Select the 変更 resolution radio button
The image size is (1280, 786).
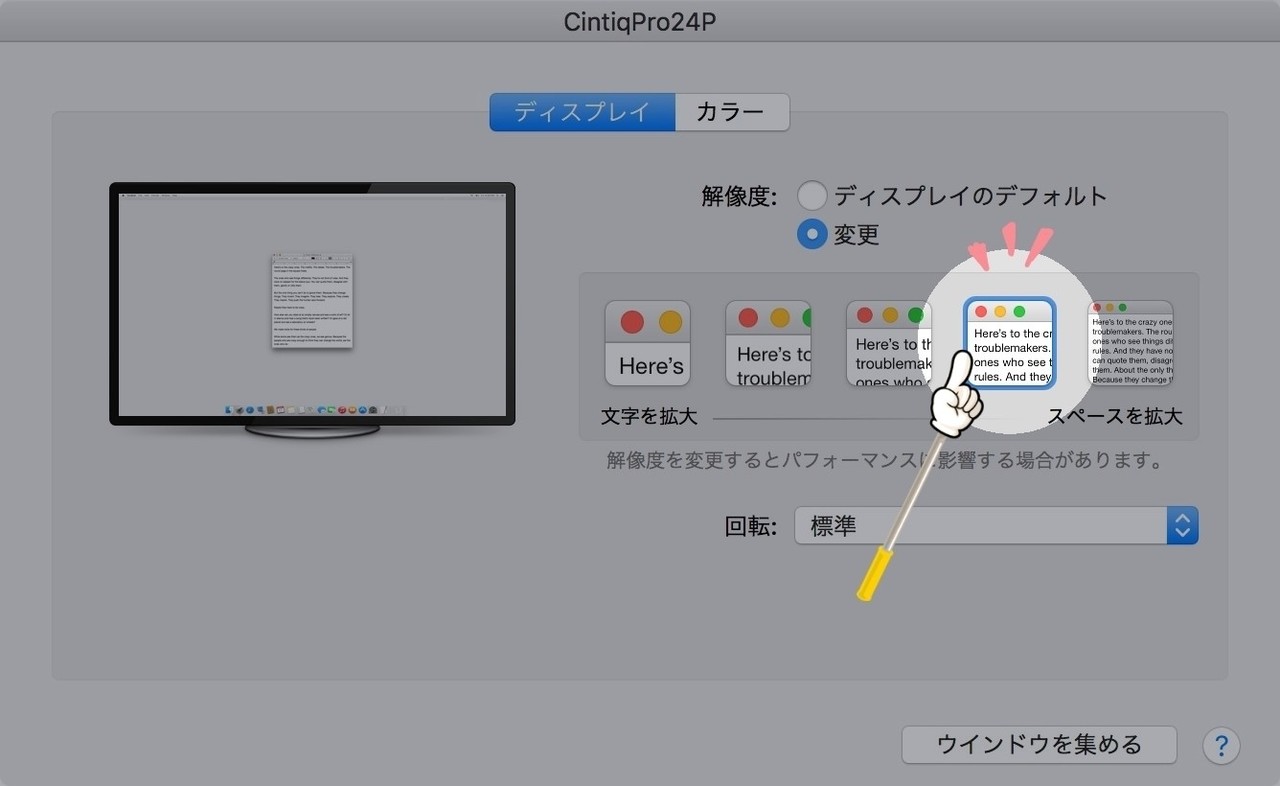(812, 234)
